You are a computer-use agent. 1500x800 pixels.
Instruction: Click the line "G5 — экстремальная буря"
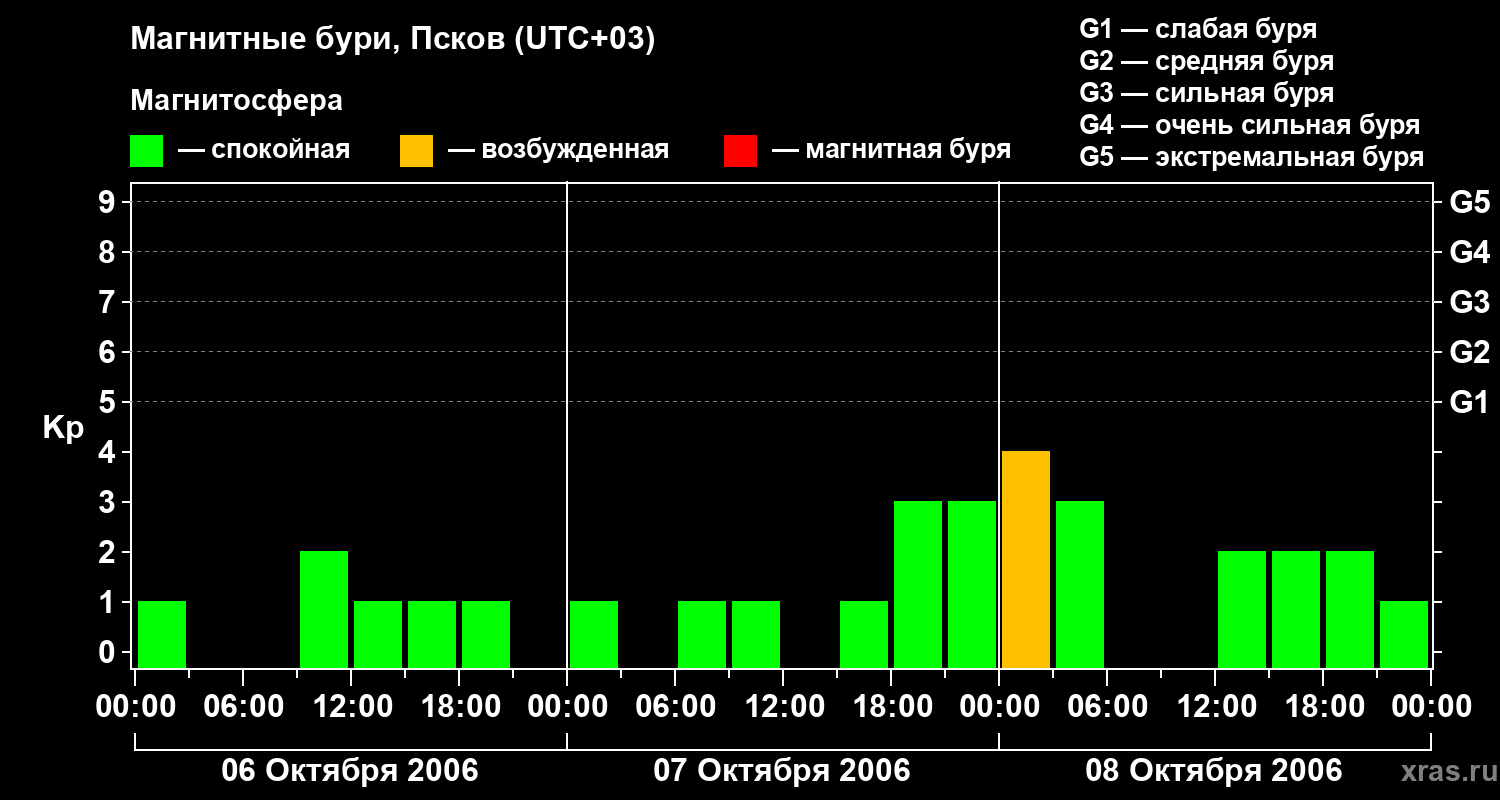(1252, 157)
